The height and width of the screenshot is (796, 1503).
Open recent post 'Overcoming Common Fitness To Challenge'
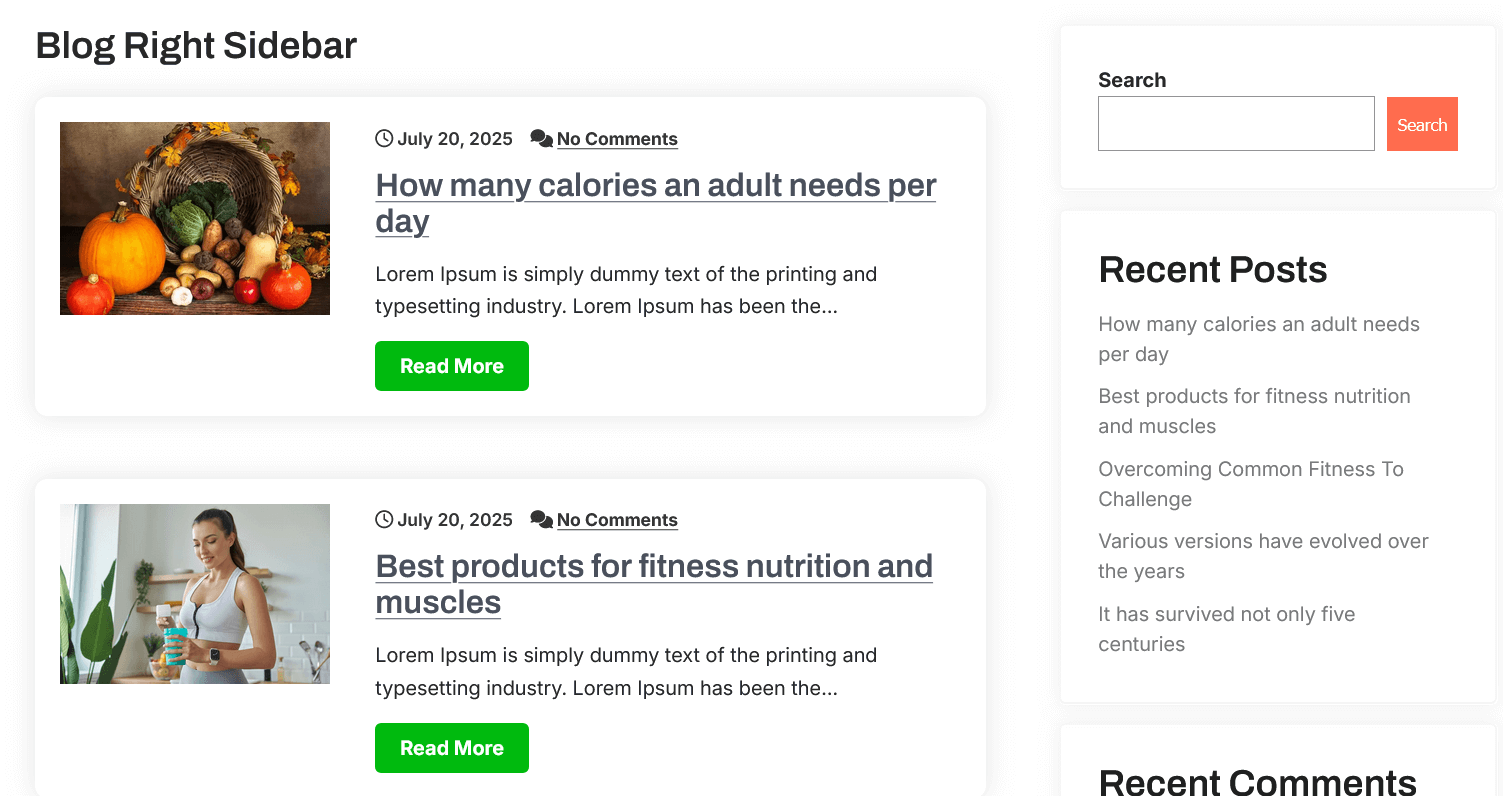tap(1250, 470)
